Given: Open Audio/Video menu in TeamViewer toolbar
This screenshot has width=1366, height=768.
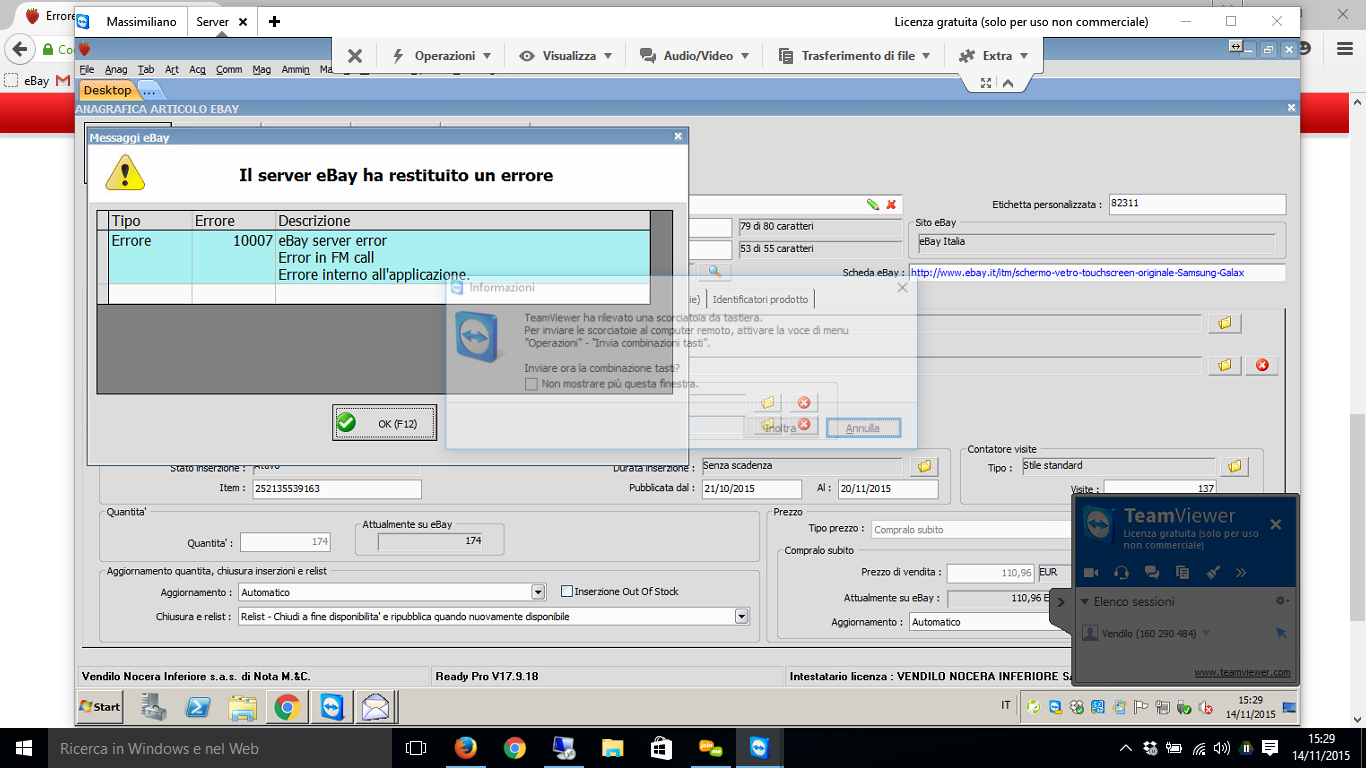Looking at the screenshot, I should pos(695,56).
